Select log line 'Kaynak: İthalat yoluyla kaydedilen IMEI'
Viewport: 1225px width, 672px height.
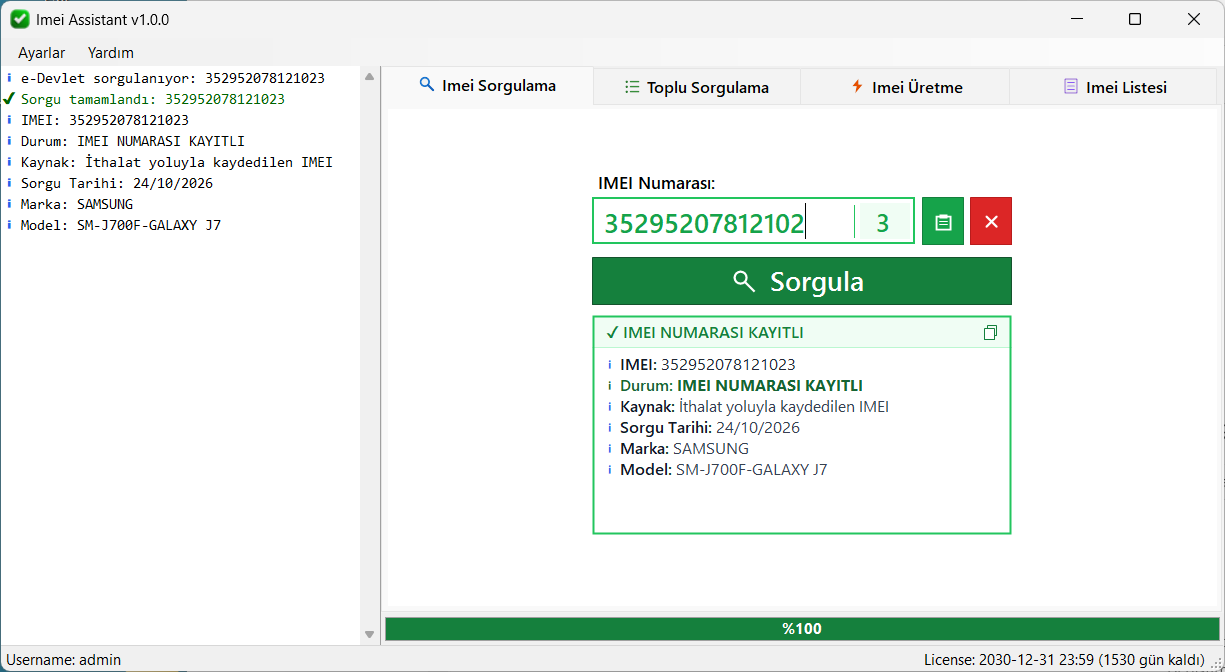(177, 162)
